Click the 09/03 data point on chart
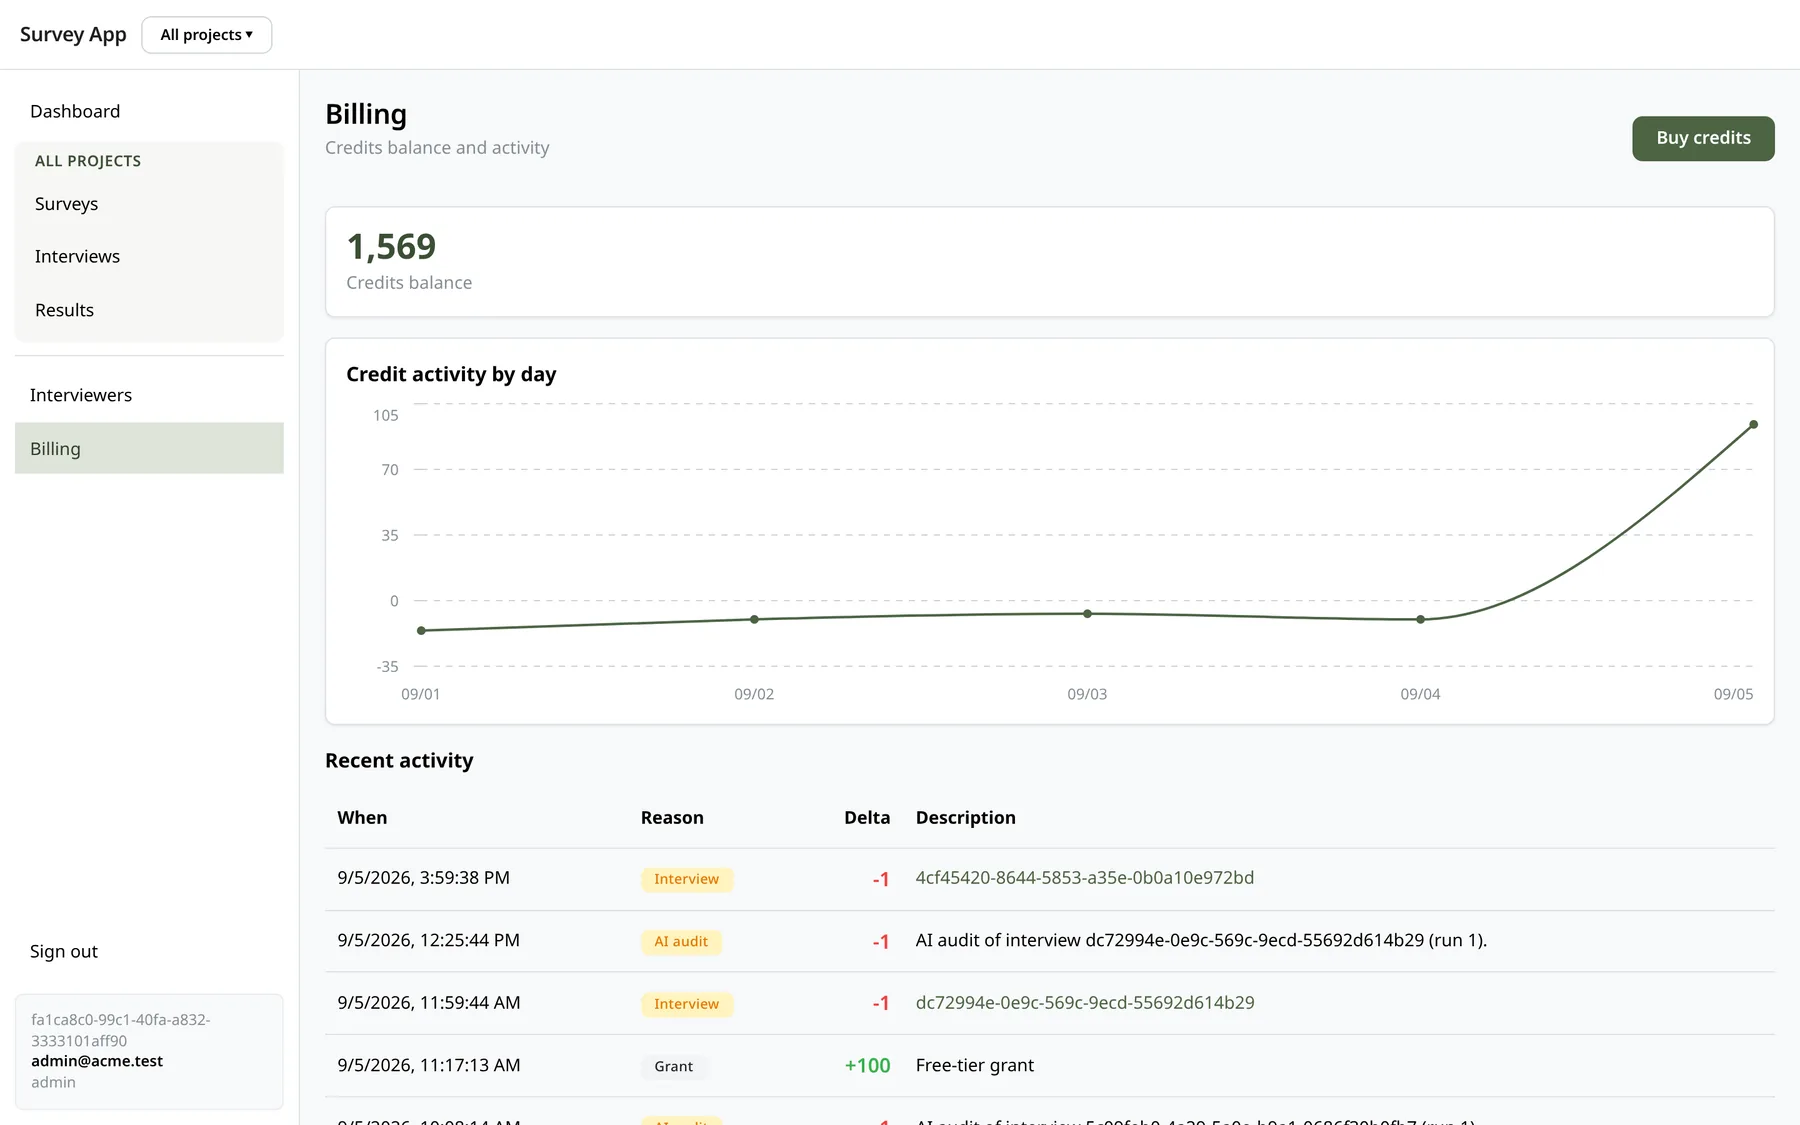Screen dimensions: 1800x1125 [x=1087, y=614]
